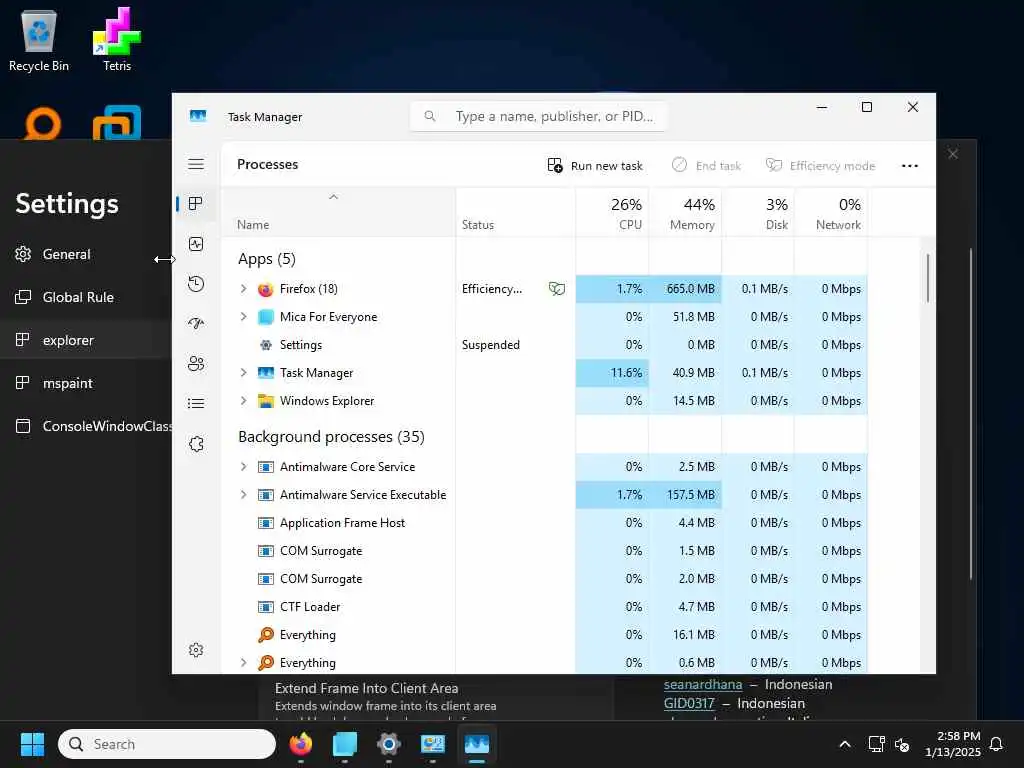
Task: Click the Windows taskbar Search box
Action: [x=167, y=744]
